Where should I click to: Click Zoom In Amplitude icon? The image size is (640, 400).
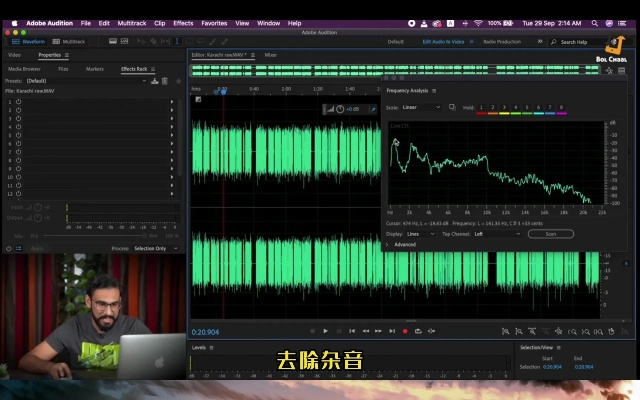(505, 331)
